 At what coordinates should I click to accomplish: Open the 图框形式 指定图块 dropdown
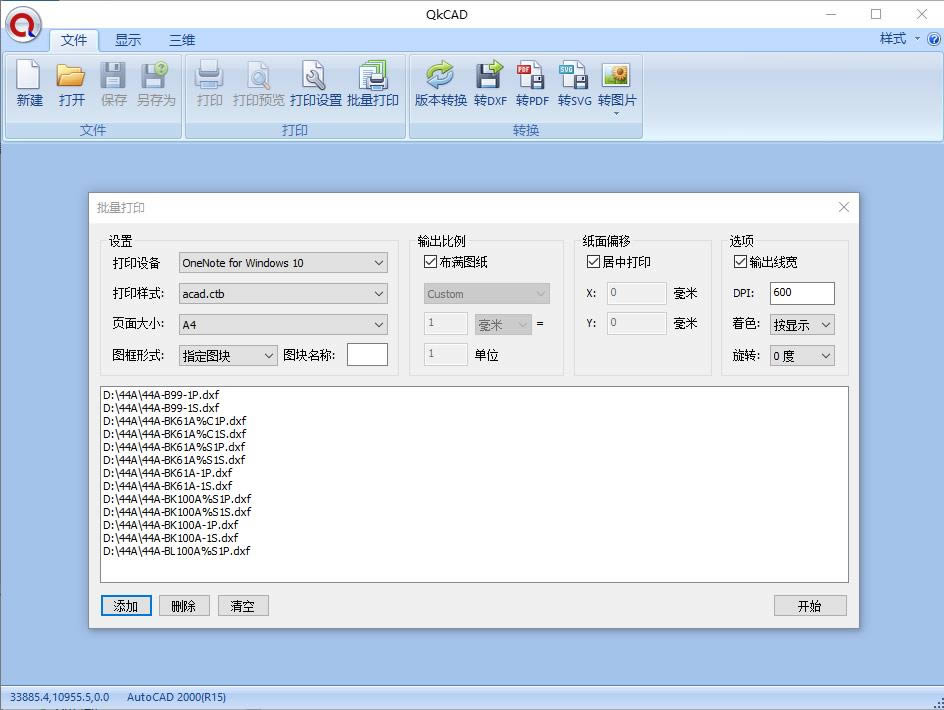coord(228,355)
